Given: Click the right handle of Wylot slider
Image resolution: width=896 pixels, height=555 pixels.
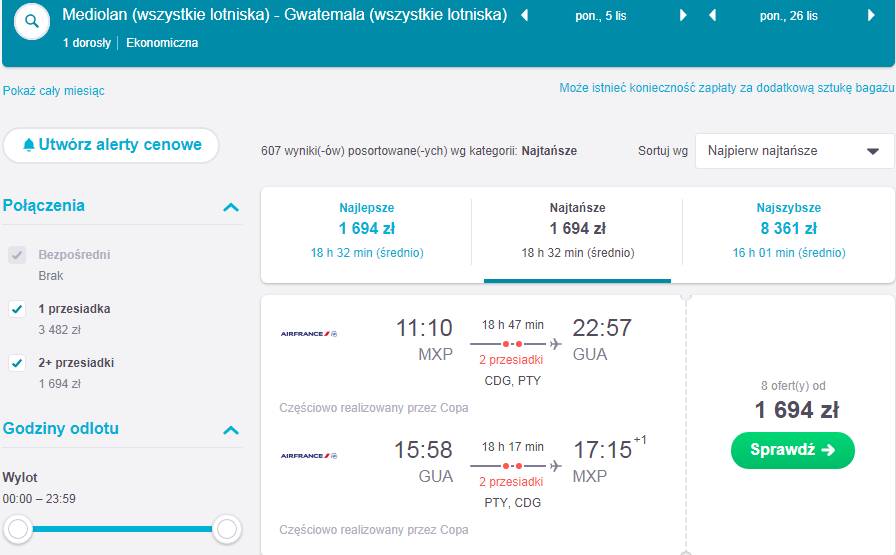Looking at the screenshot, I should [x=227, y=529].
